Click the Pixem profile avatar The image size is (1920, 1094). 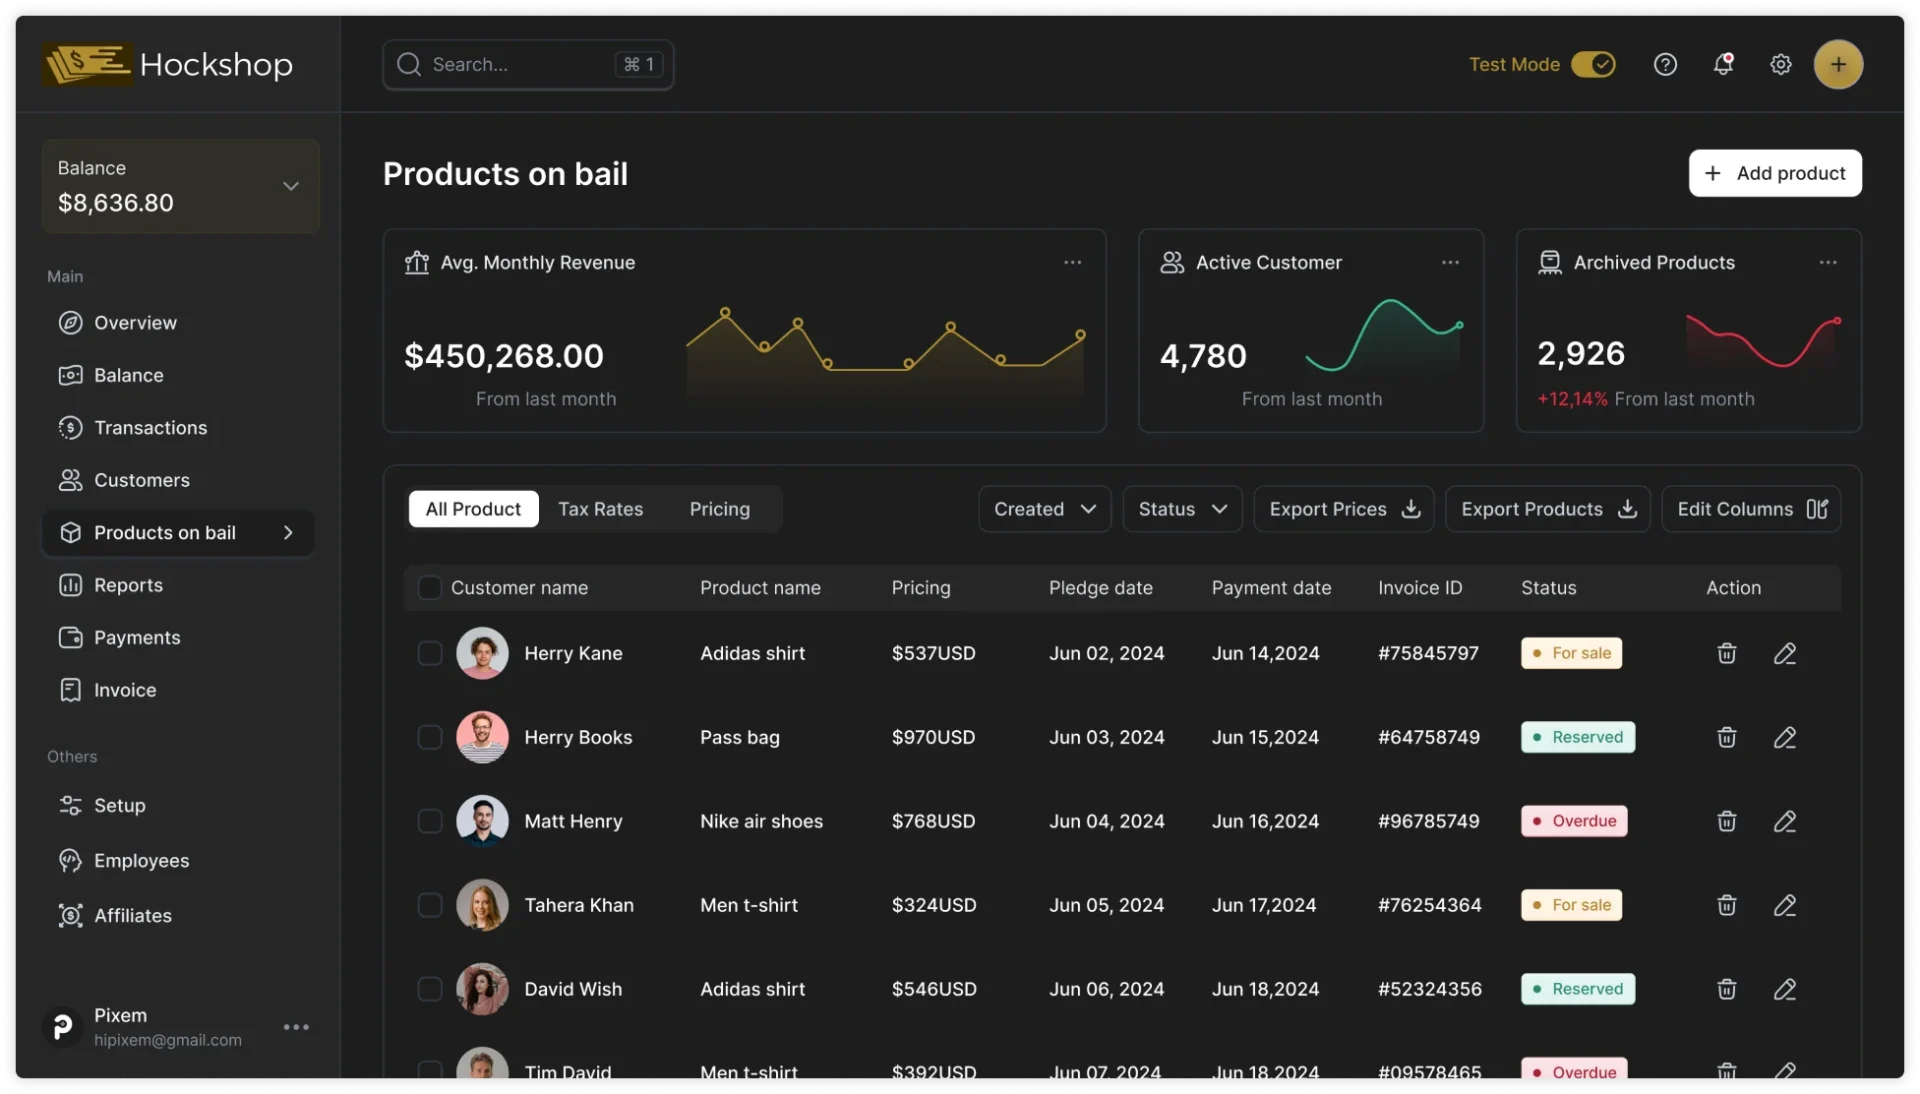62,1027
